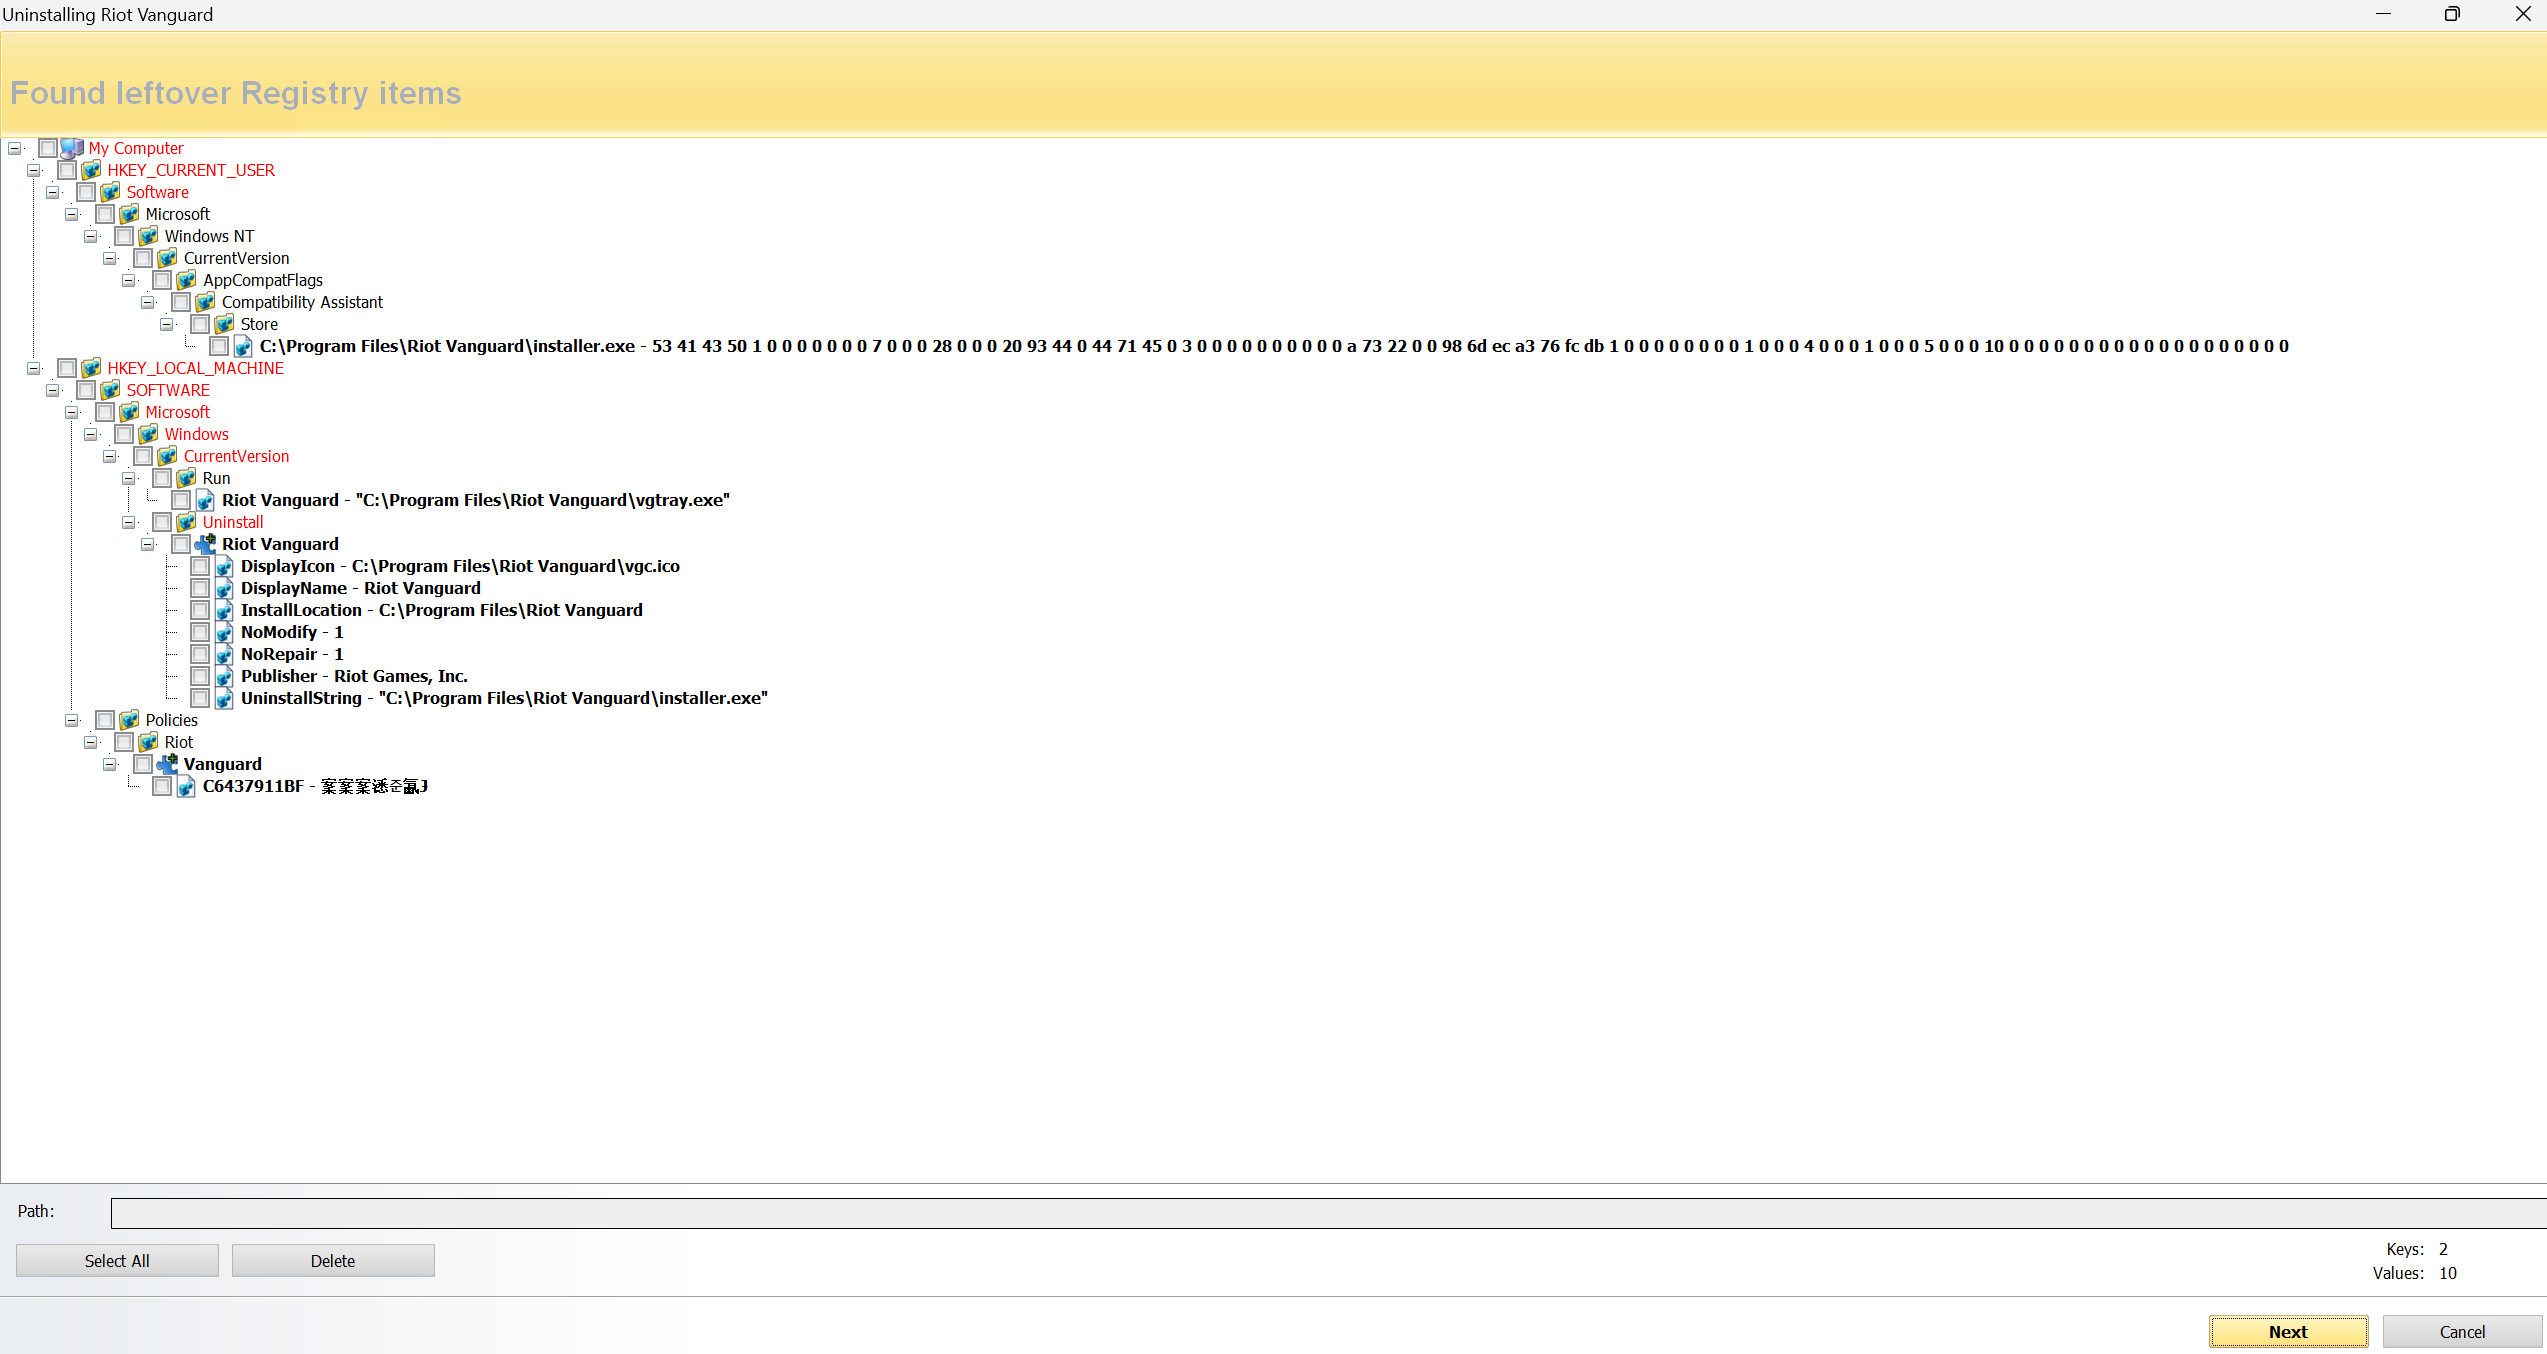The height and width of the screenshot is (1354, 2547).
Task: Click the Policies key icon
Action: pyautogui.click(x=129, y=720)
